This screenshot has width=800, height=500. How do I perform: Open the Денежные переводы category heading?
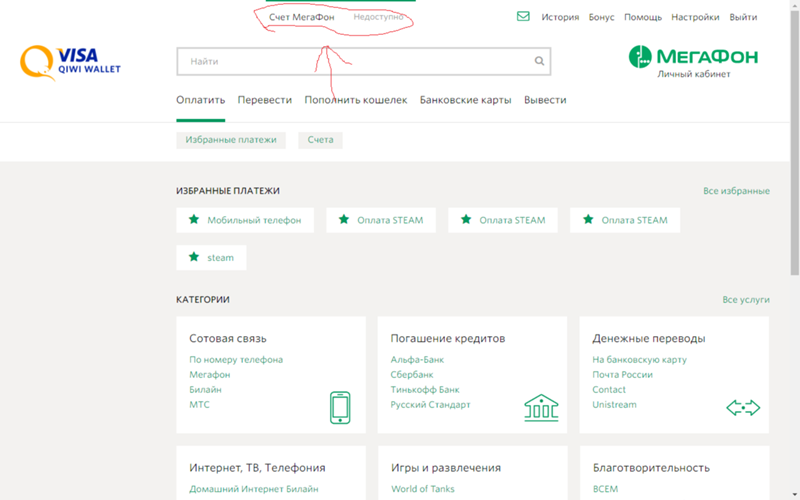[648, 338]
